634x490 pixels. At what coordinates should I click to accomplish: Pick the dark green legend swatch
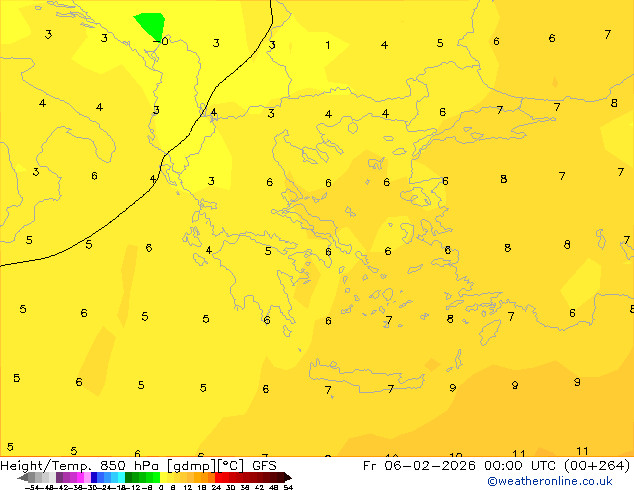click(x=129, y=477)
